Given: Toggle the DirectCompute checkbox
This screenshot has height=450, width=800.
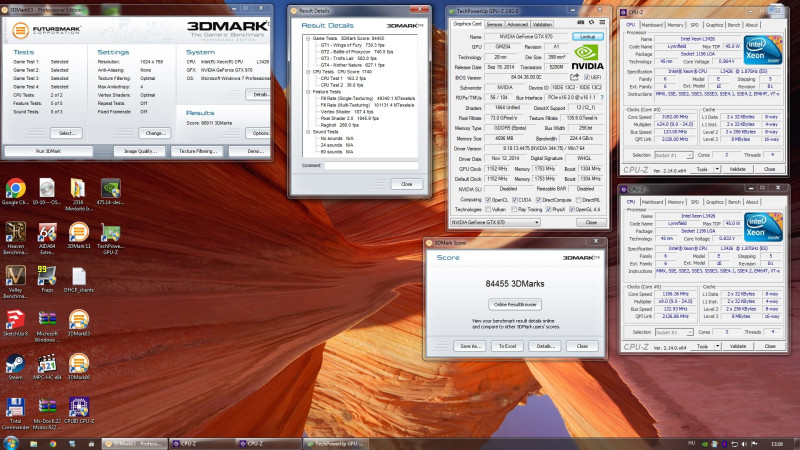Looking at the screenshot, I should pos(538,200).
